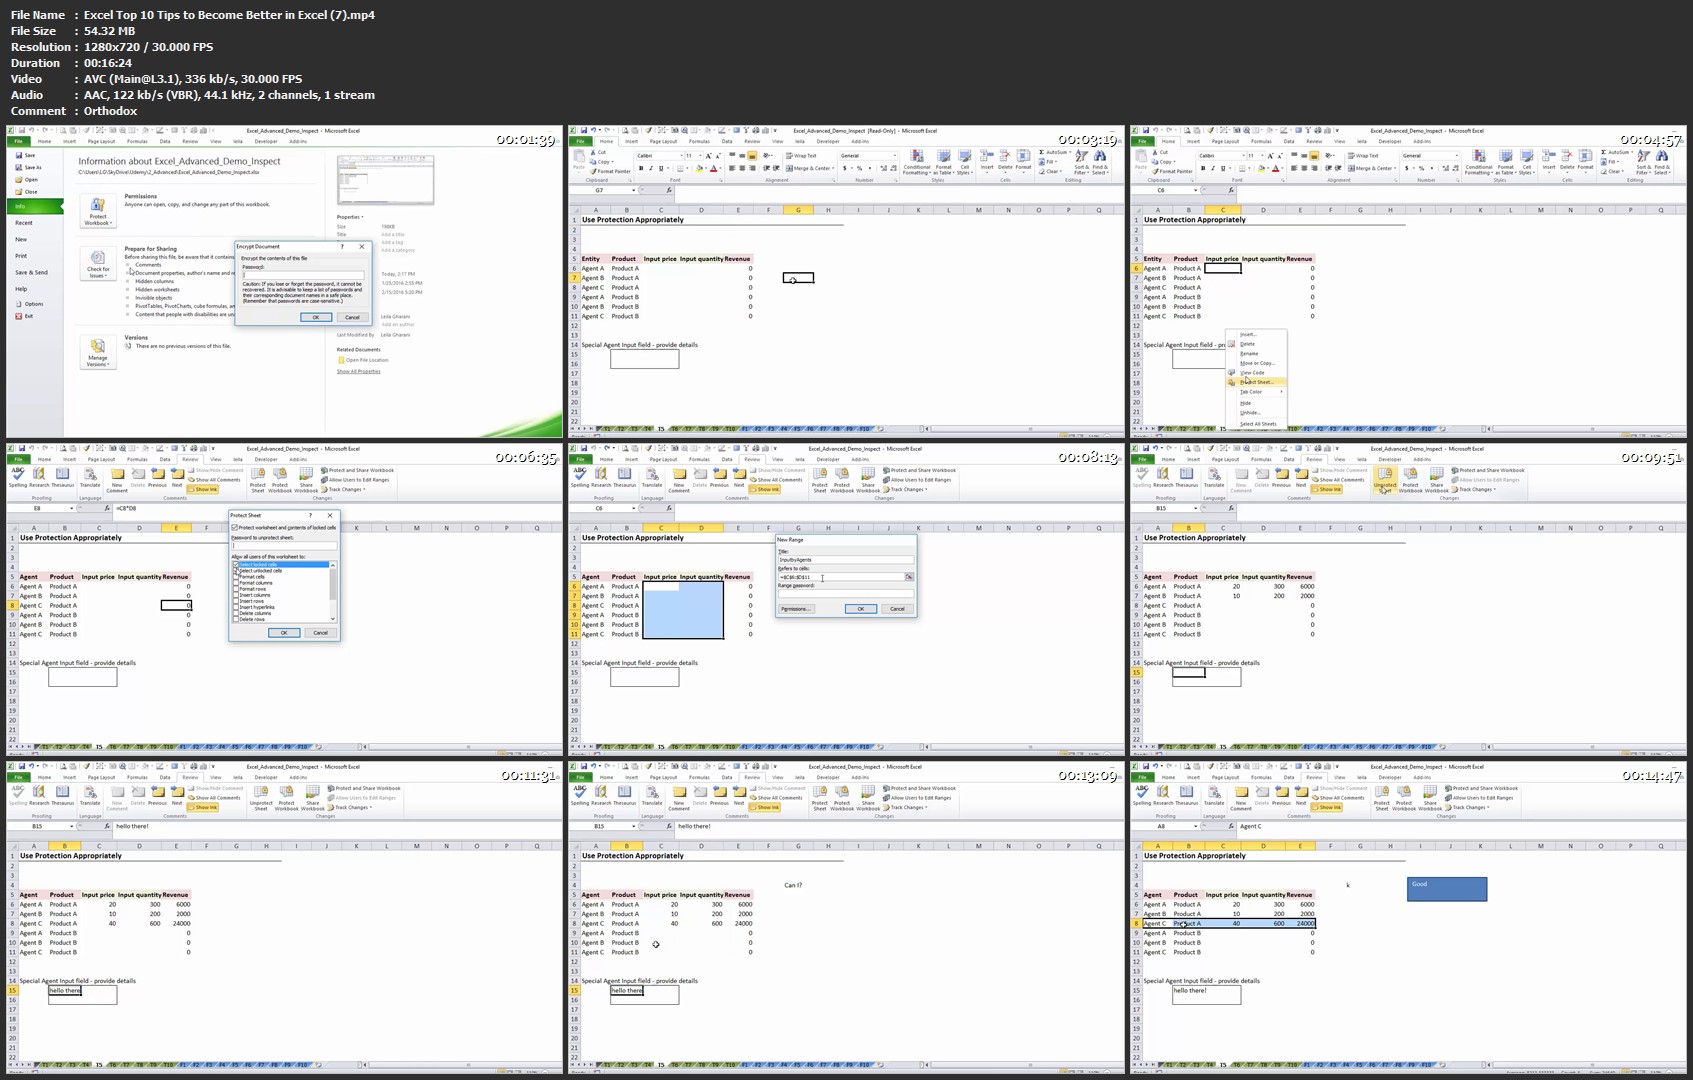The height and width of the screenshot is (1080, 1693).
Task: Open the Review tab in the 00:04:57 frame
Action: pyautogui.click(x=1314, y=141)
